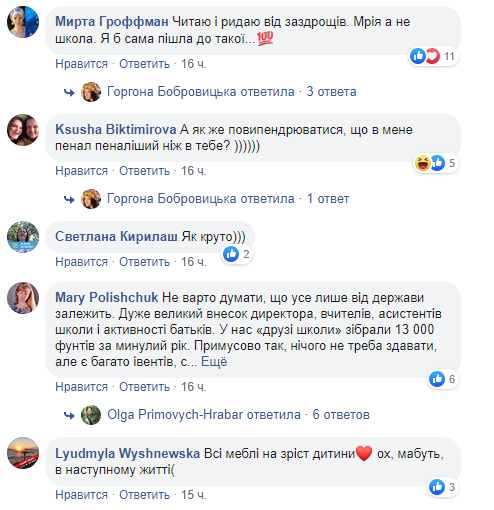This screenshot has height=510, width=494.
Task: Reply to Ksusha Biktimirova's comment
Action: [x=145, y=171]
